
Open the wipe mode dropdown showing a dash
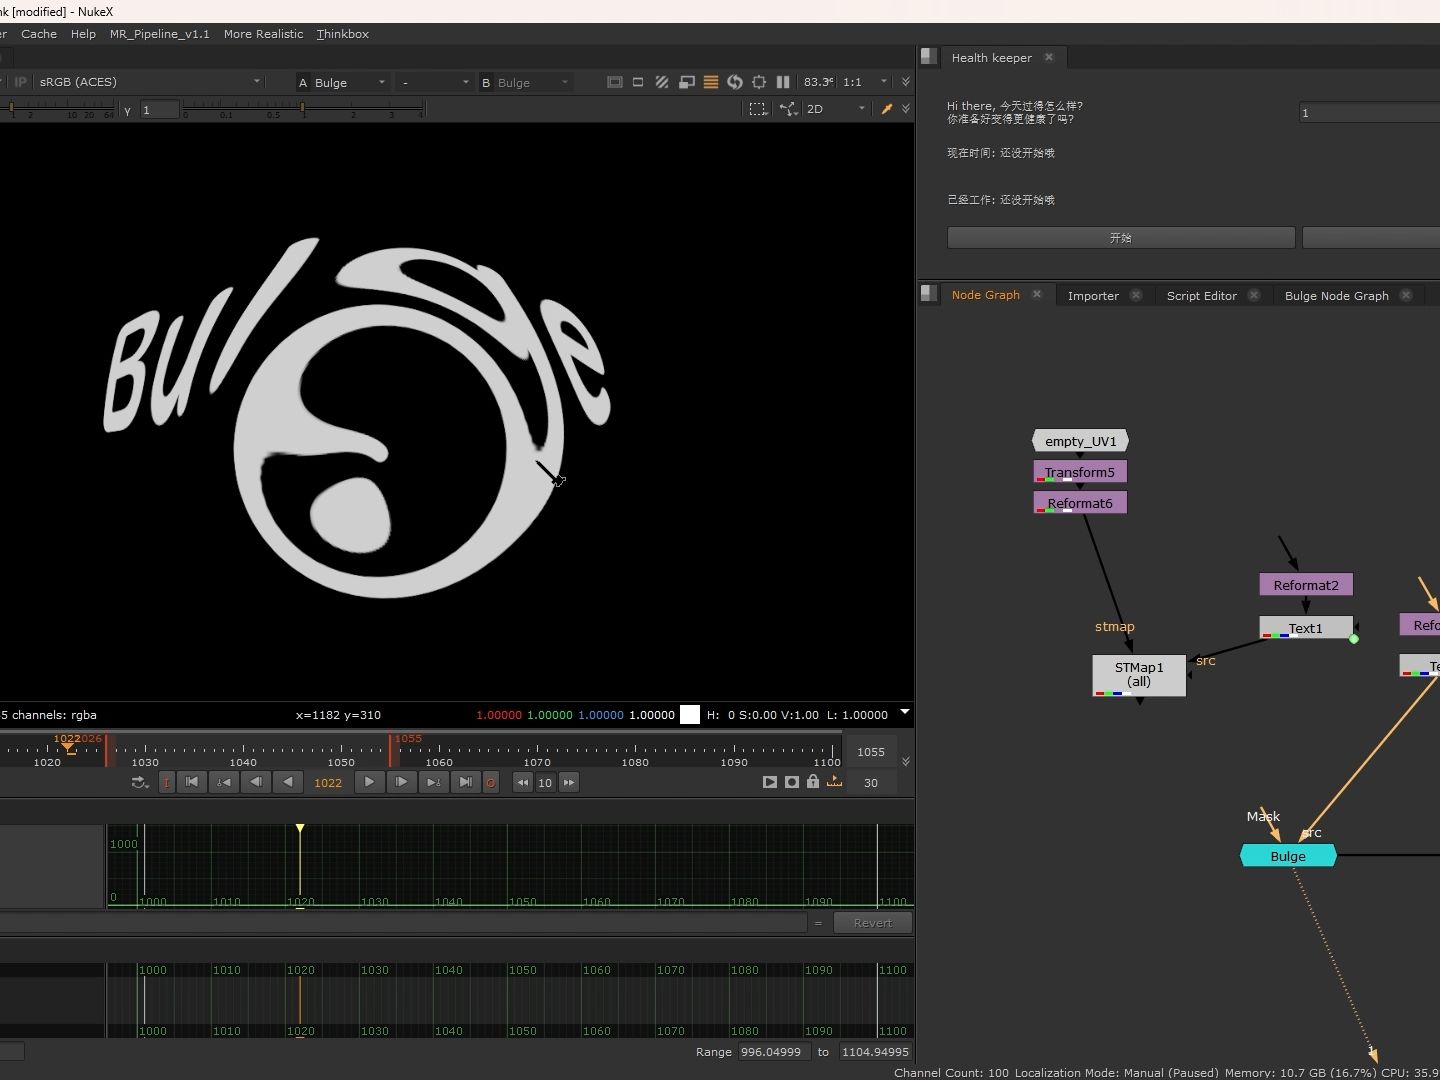coord(434,82)
